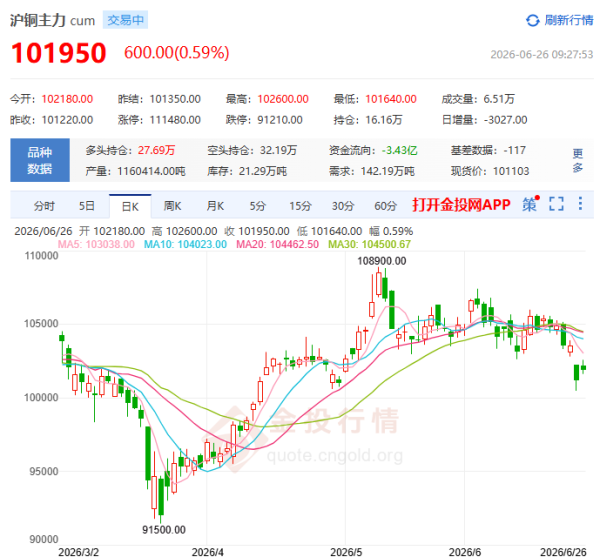Click the 95000 price axis label
The width and height of the screenshot is (600, 557).
pyautogui.click(x=44, y=471)
